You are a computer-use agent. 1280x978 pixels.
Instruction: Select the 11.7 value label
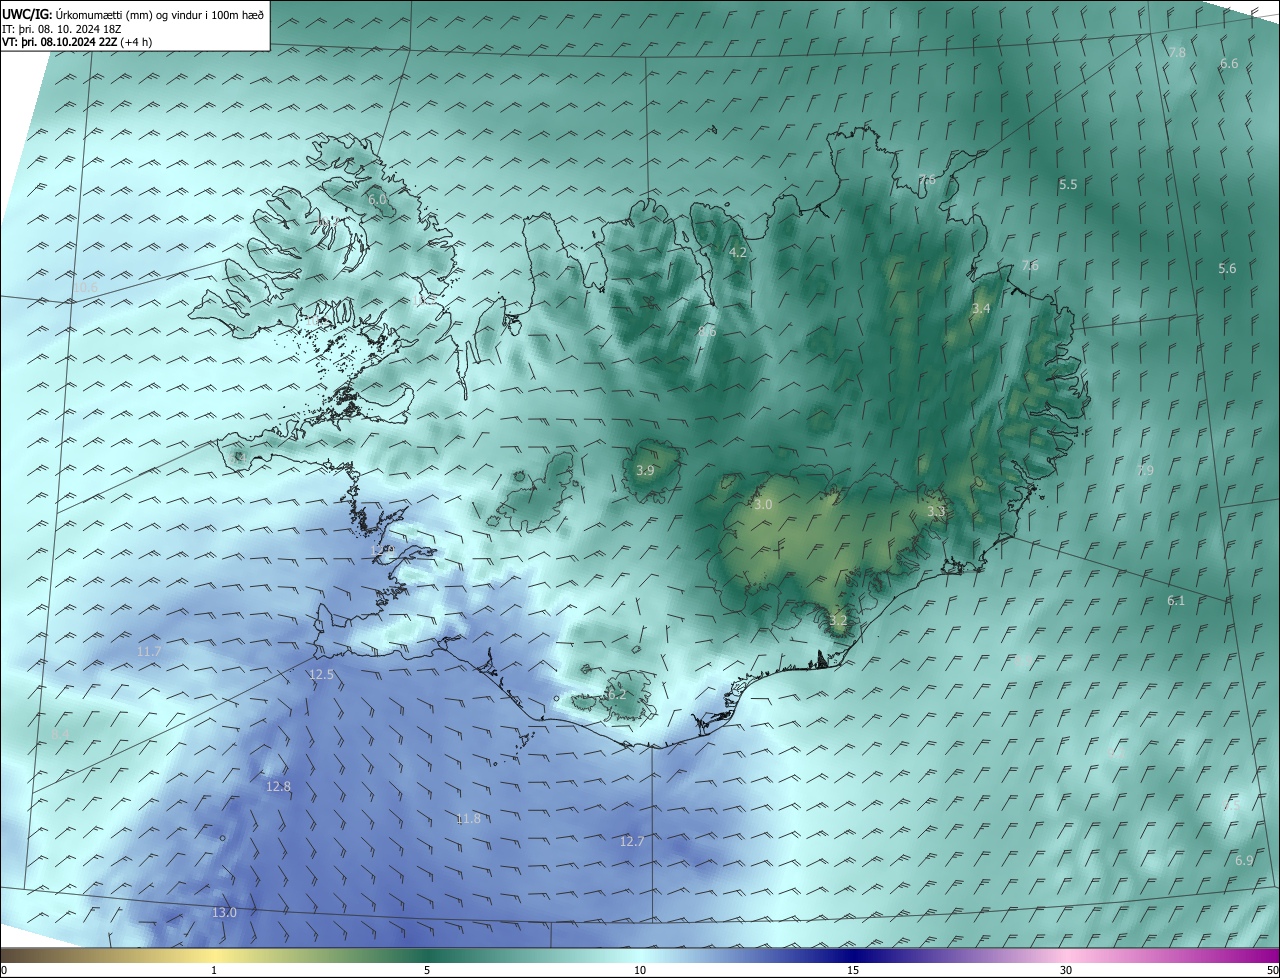(x=149, y=651)
